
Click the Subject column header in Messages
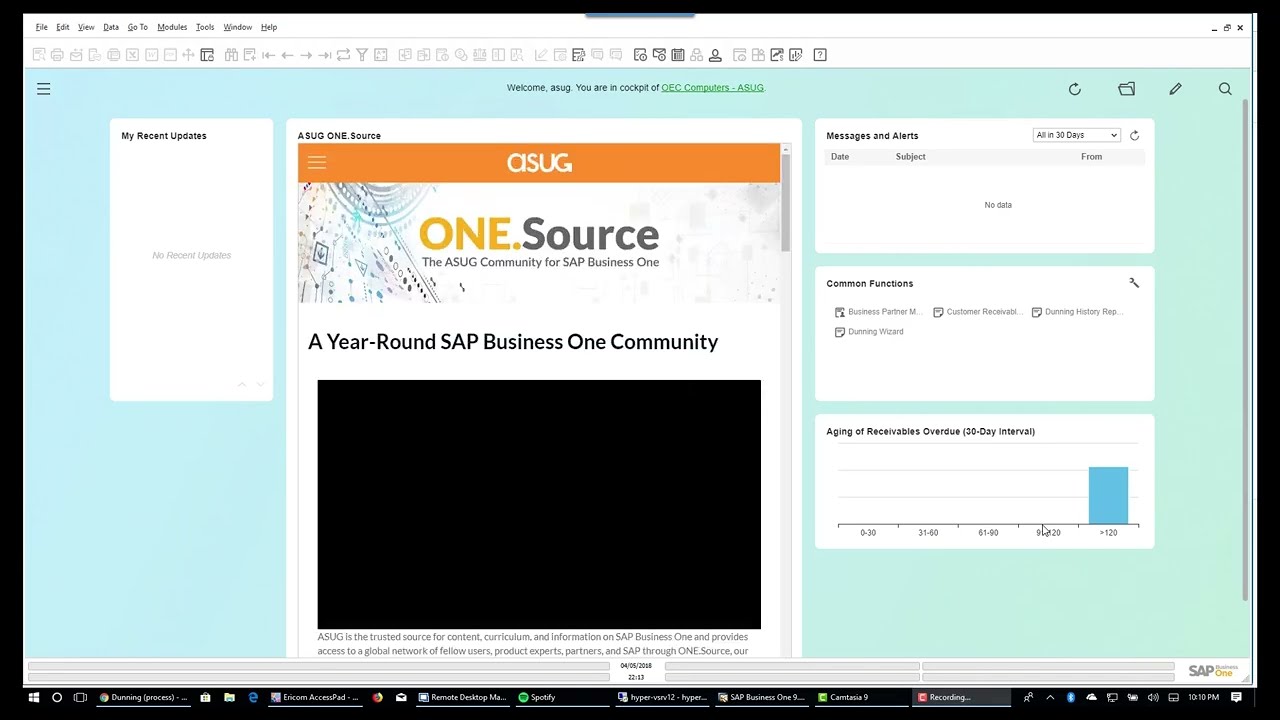pyautogui.click(x=910, y=157)
